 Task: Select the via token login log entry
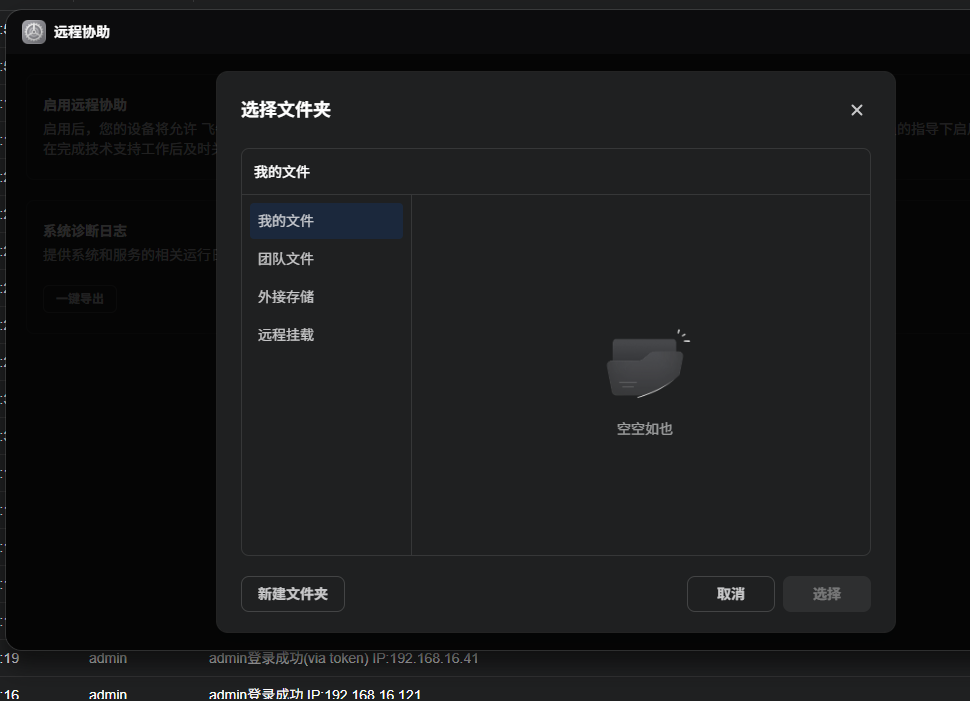pos(343,658)
